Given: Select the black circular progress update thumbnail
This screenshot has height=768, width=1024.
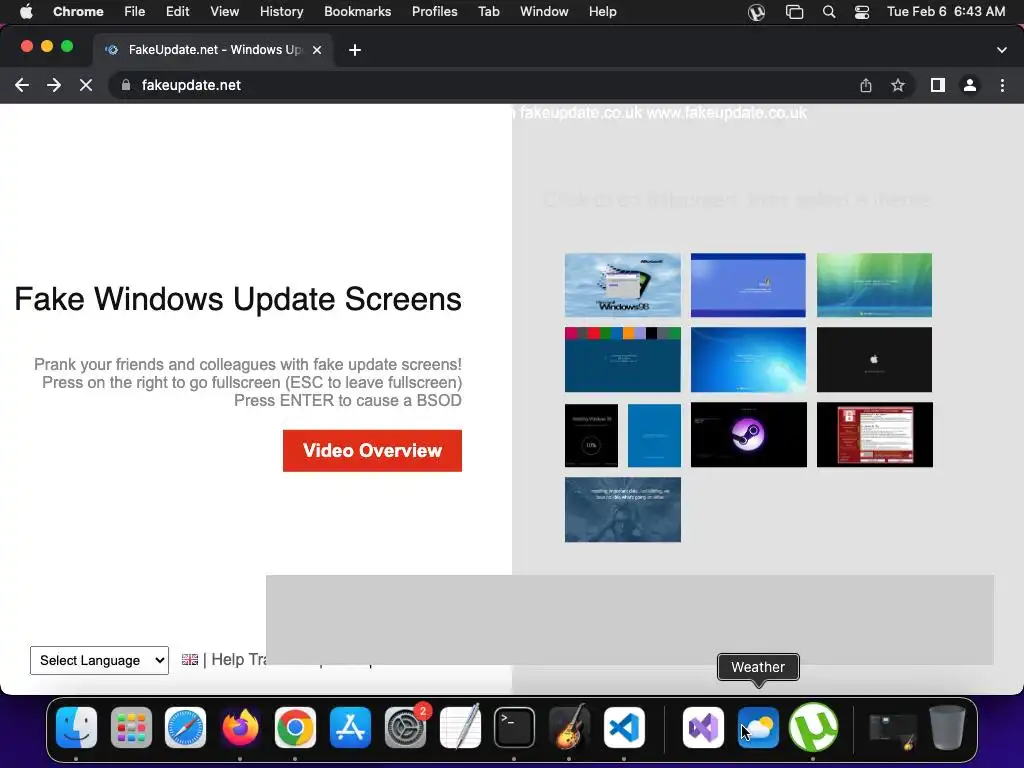Looking at the screenshot, I should pyautogui.click(x=591, y=435).
